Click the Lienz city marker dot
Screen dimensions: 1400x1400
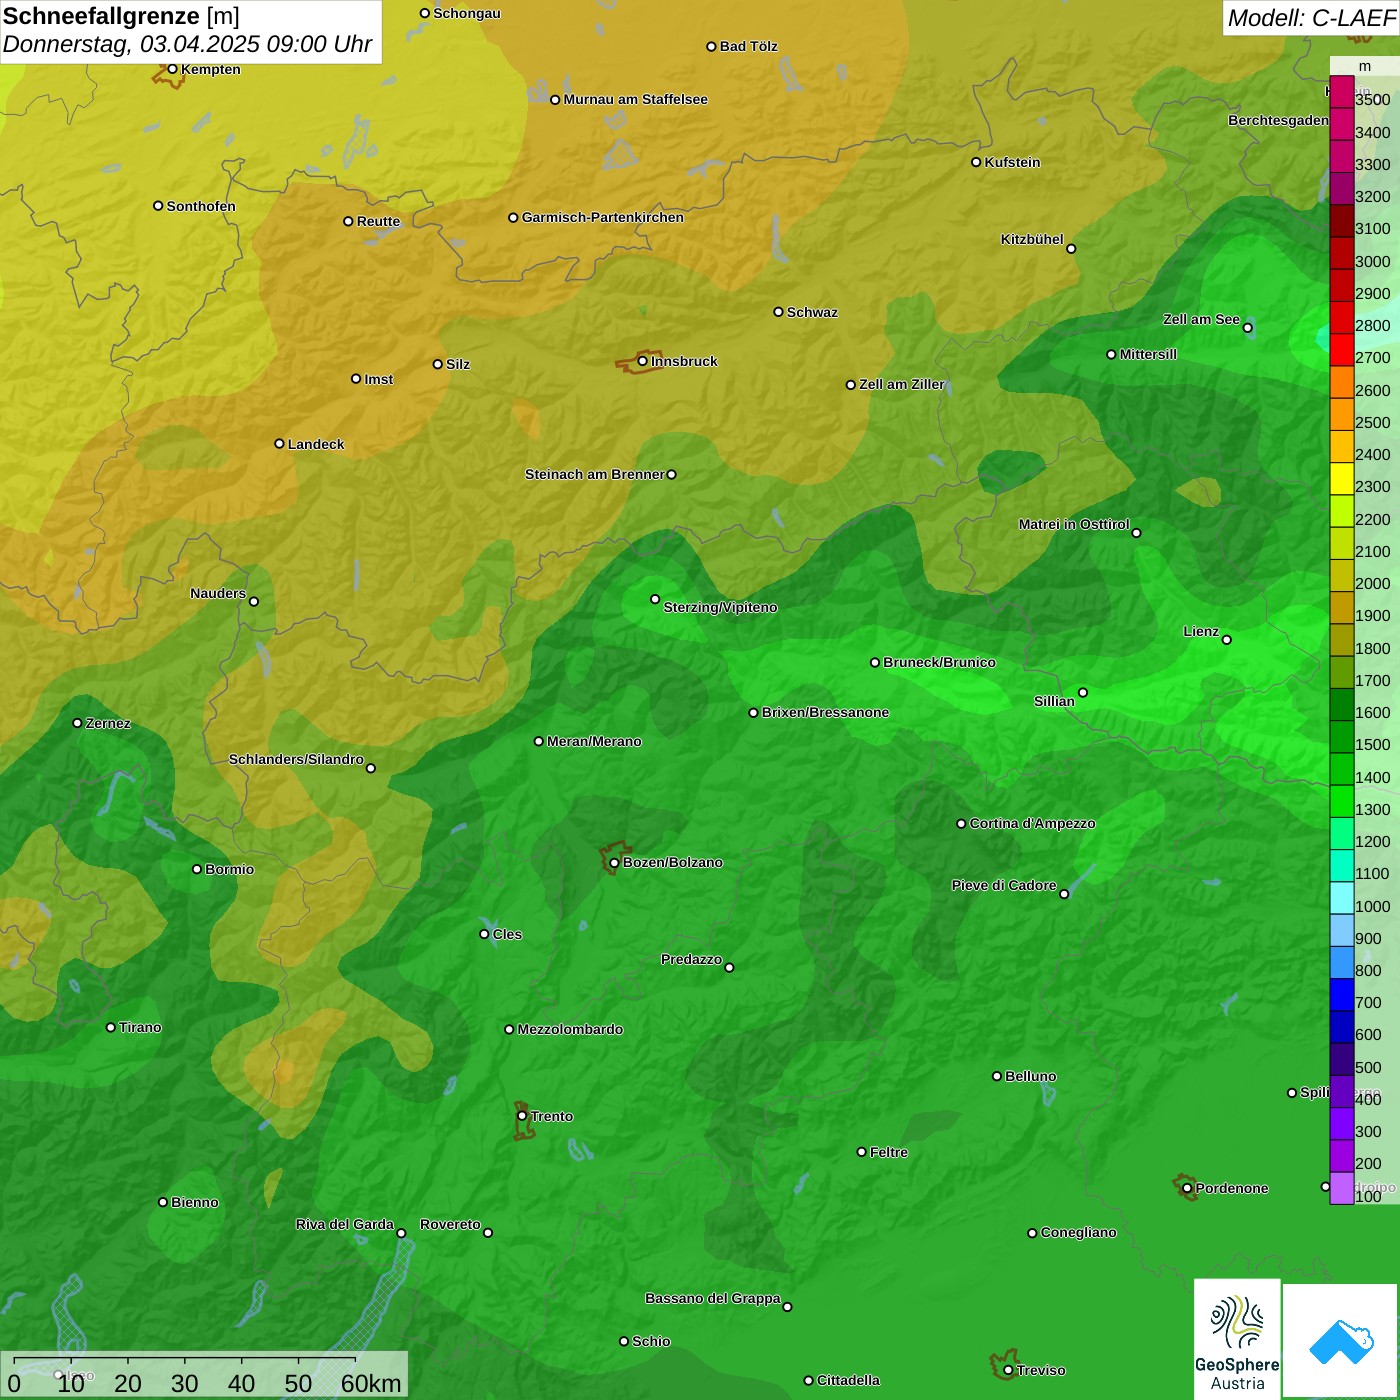pyautogui.click(x=1227, y=640)
